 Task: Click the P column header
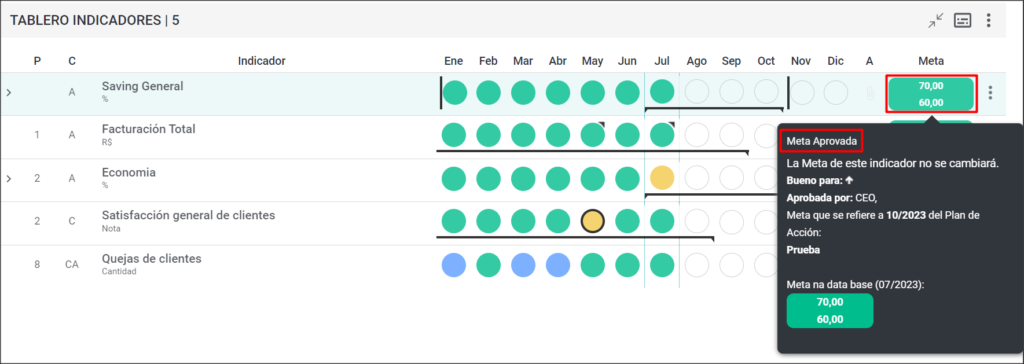(x=37, y=61)
